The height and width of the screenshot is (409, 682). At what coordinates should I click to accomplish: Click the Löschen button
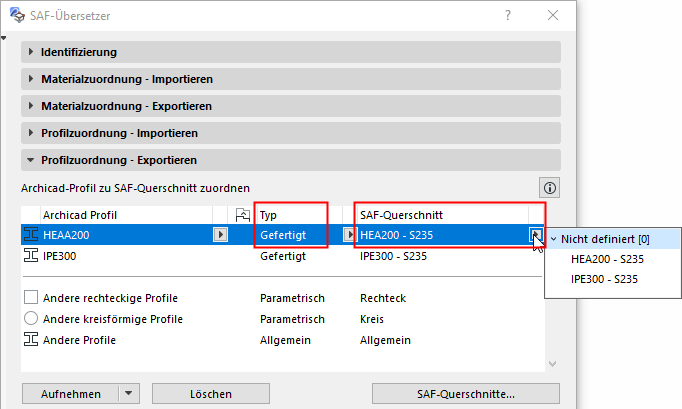pos(210,394)
